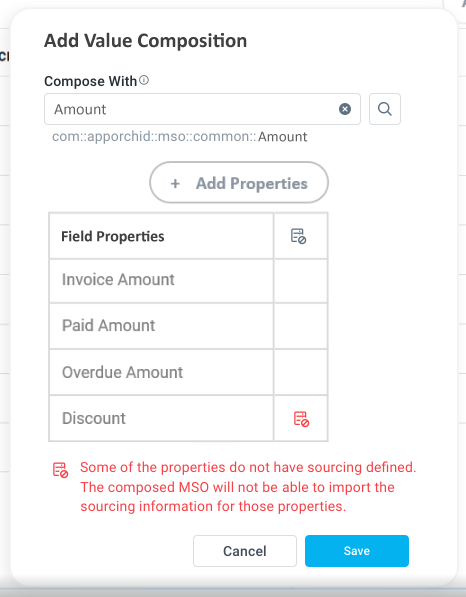Click the Field Properties column header
The height and width of the screenshot is (597, 466).
[x=161, y=236]
